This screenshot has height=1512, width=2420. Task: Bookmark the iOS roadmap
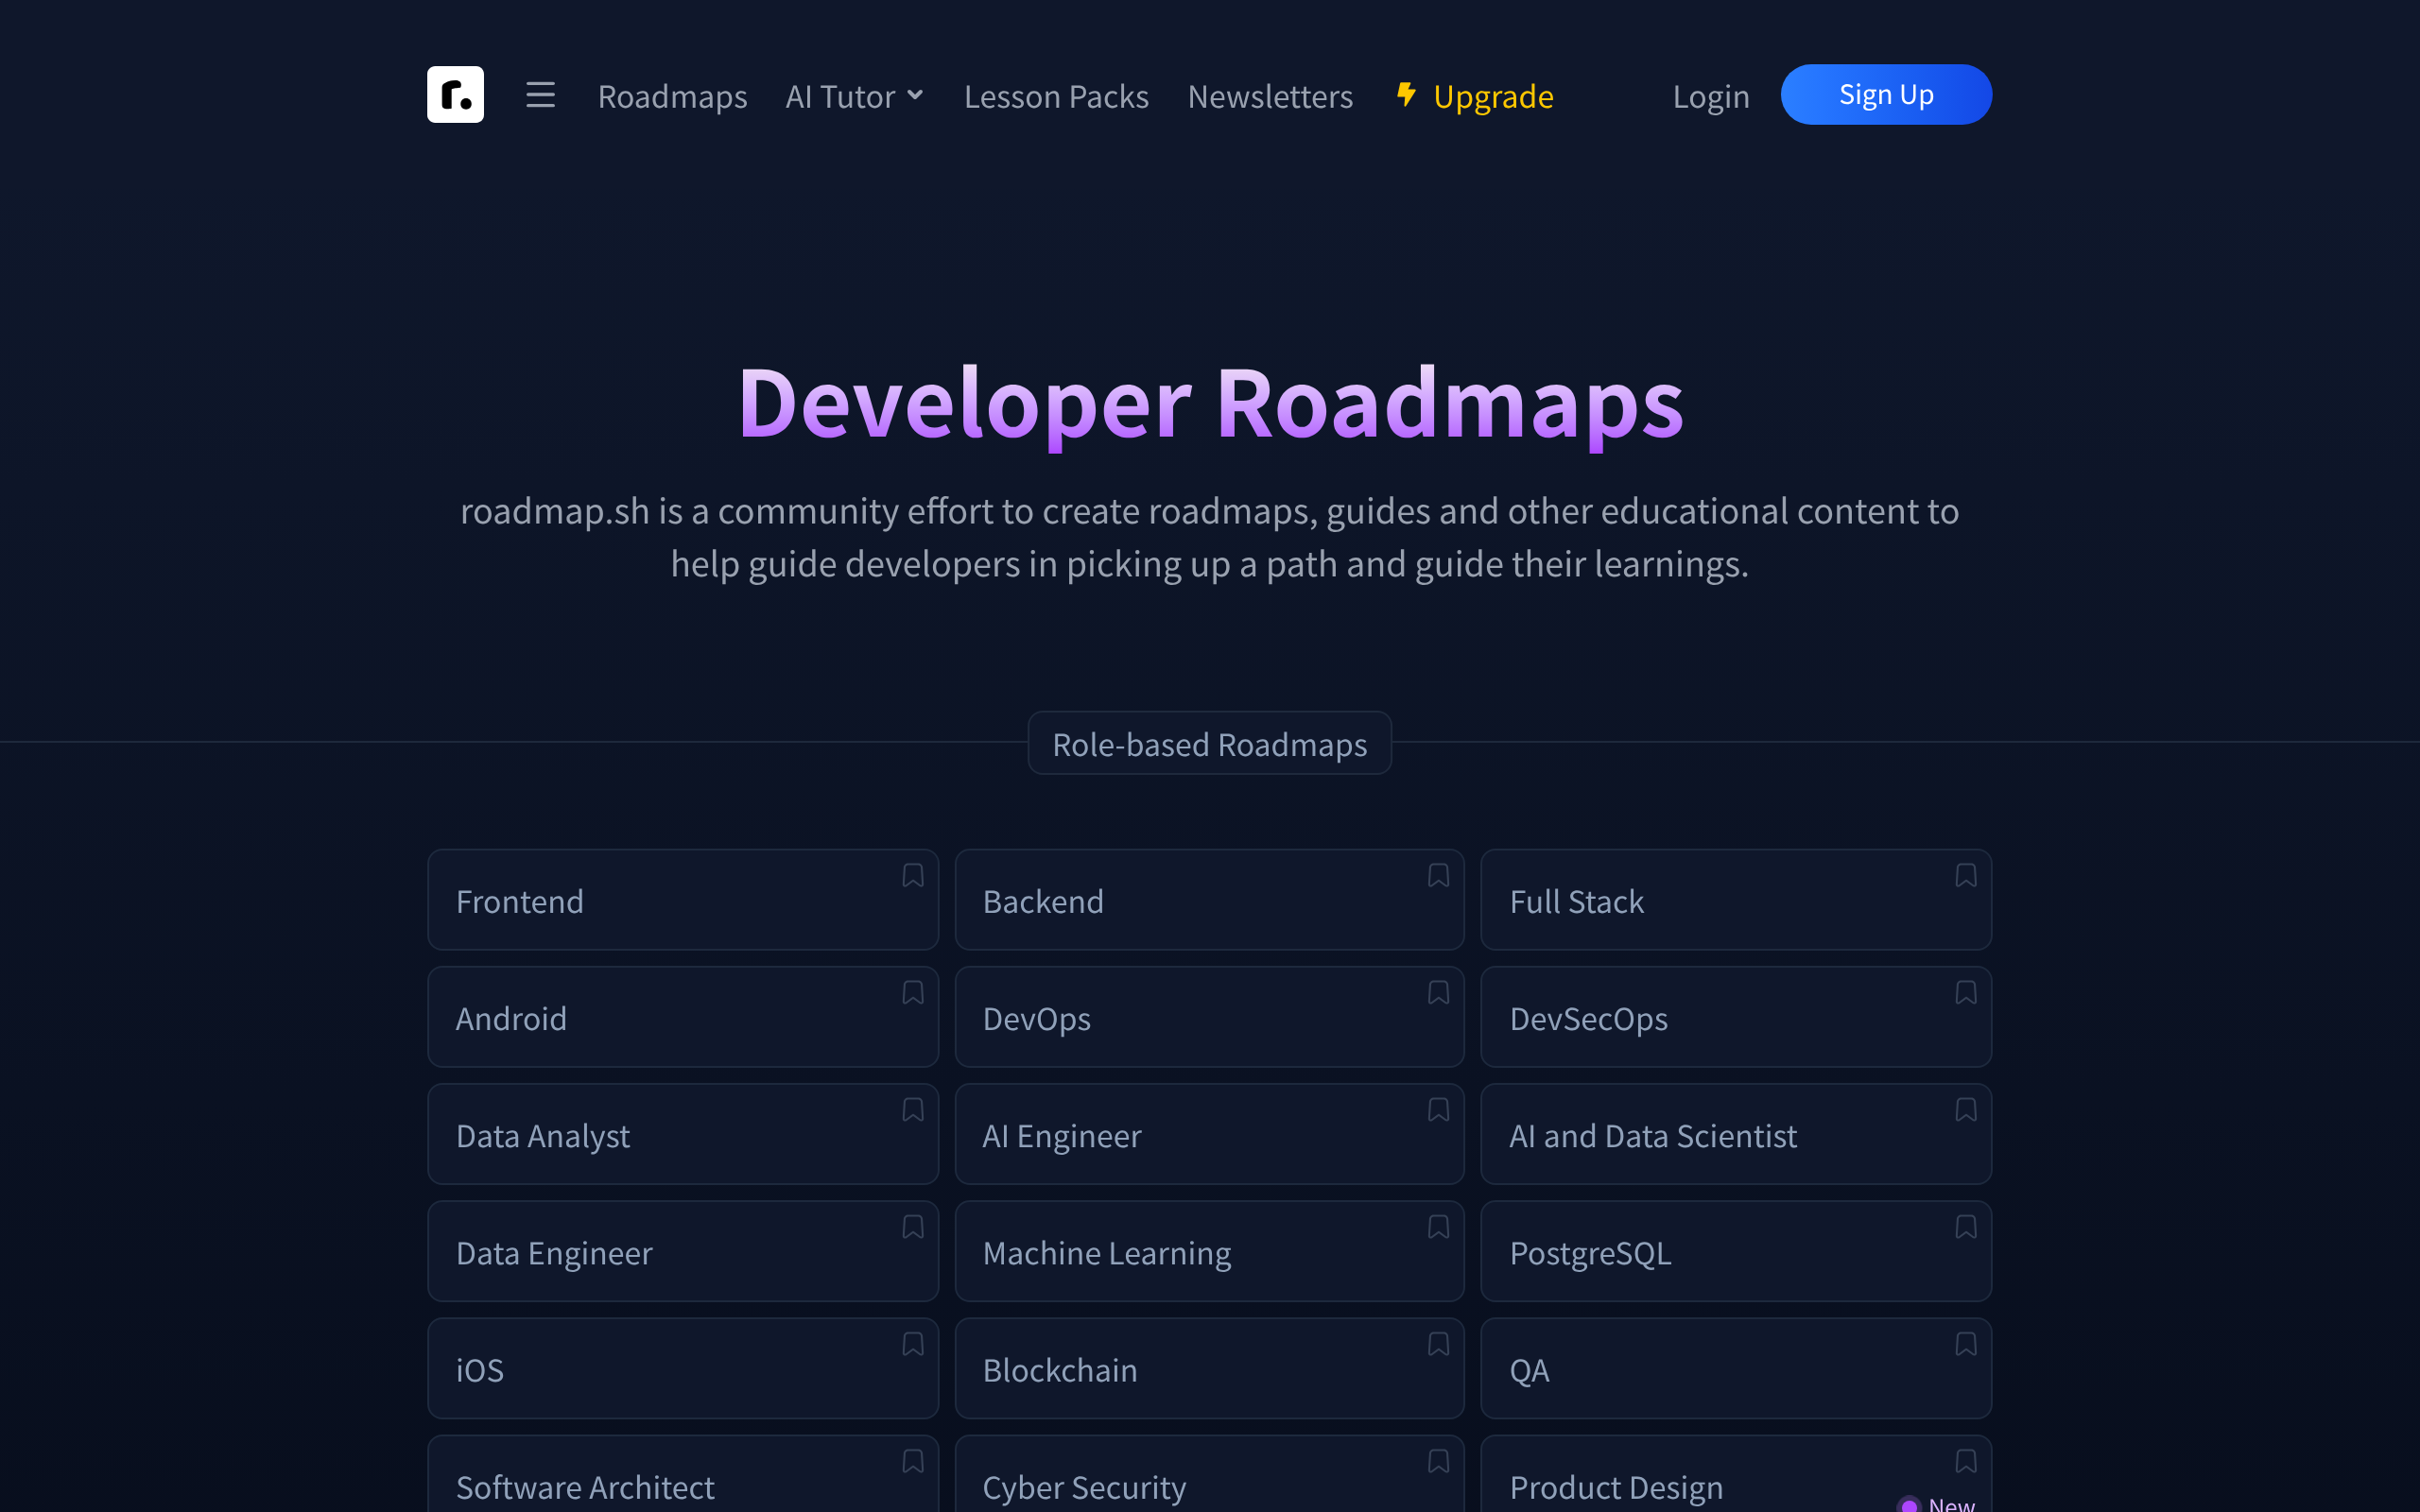pos(912,1343)
